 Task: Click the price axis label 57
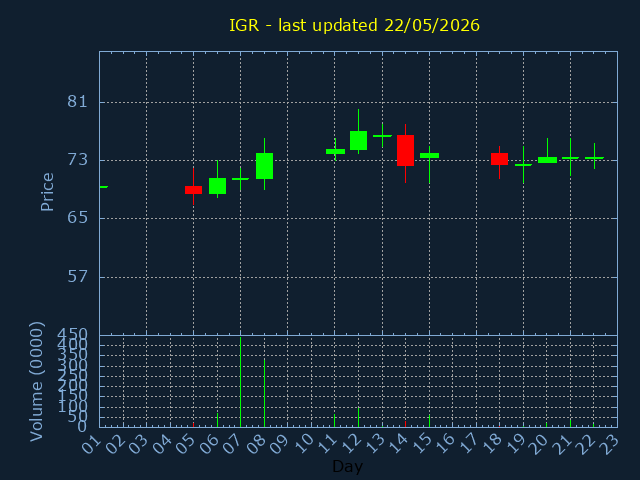(x=78, y=276)
